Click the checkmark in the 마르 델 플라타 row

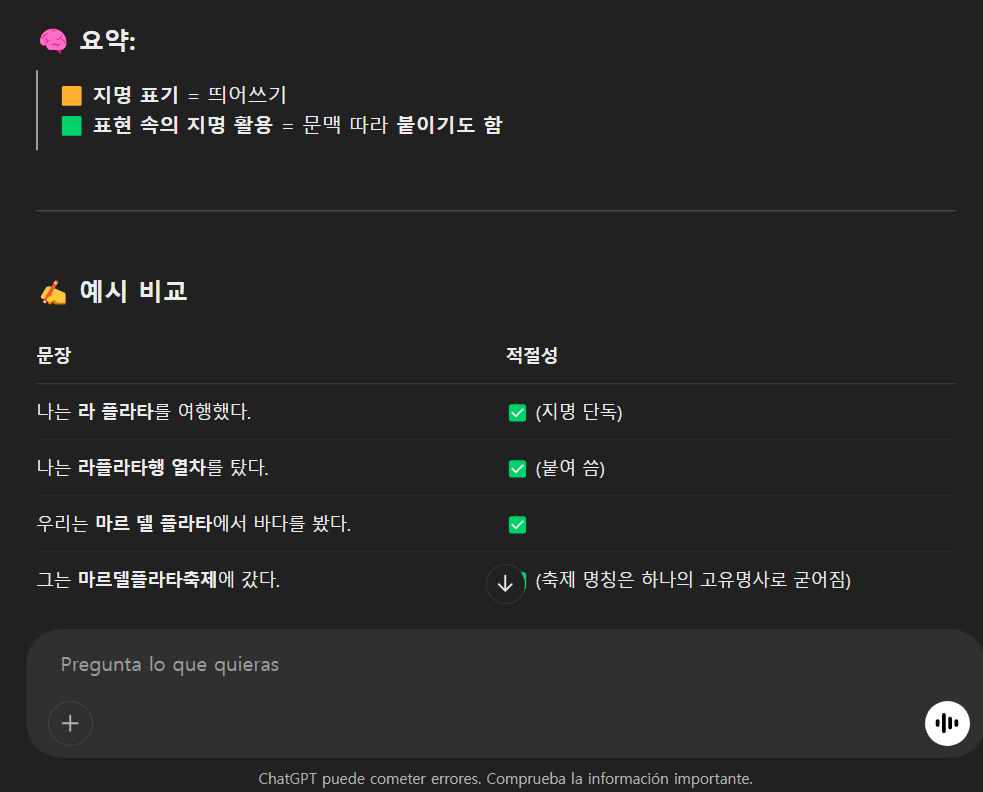tap(517, 523)
